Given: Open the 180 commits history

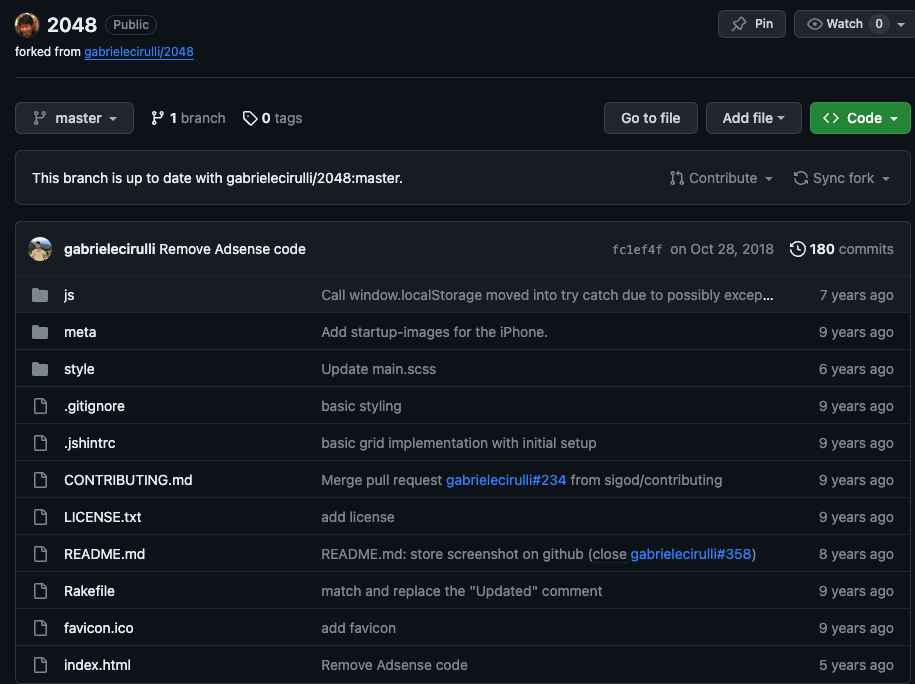Looking at the screenshot, I should click(x=841, y=249).
